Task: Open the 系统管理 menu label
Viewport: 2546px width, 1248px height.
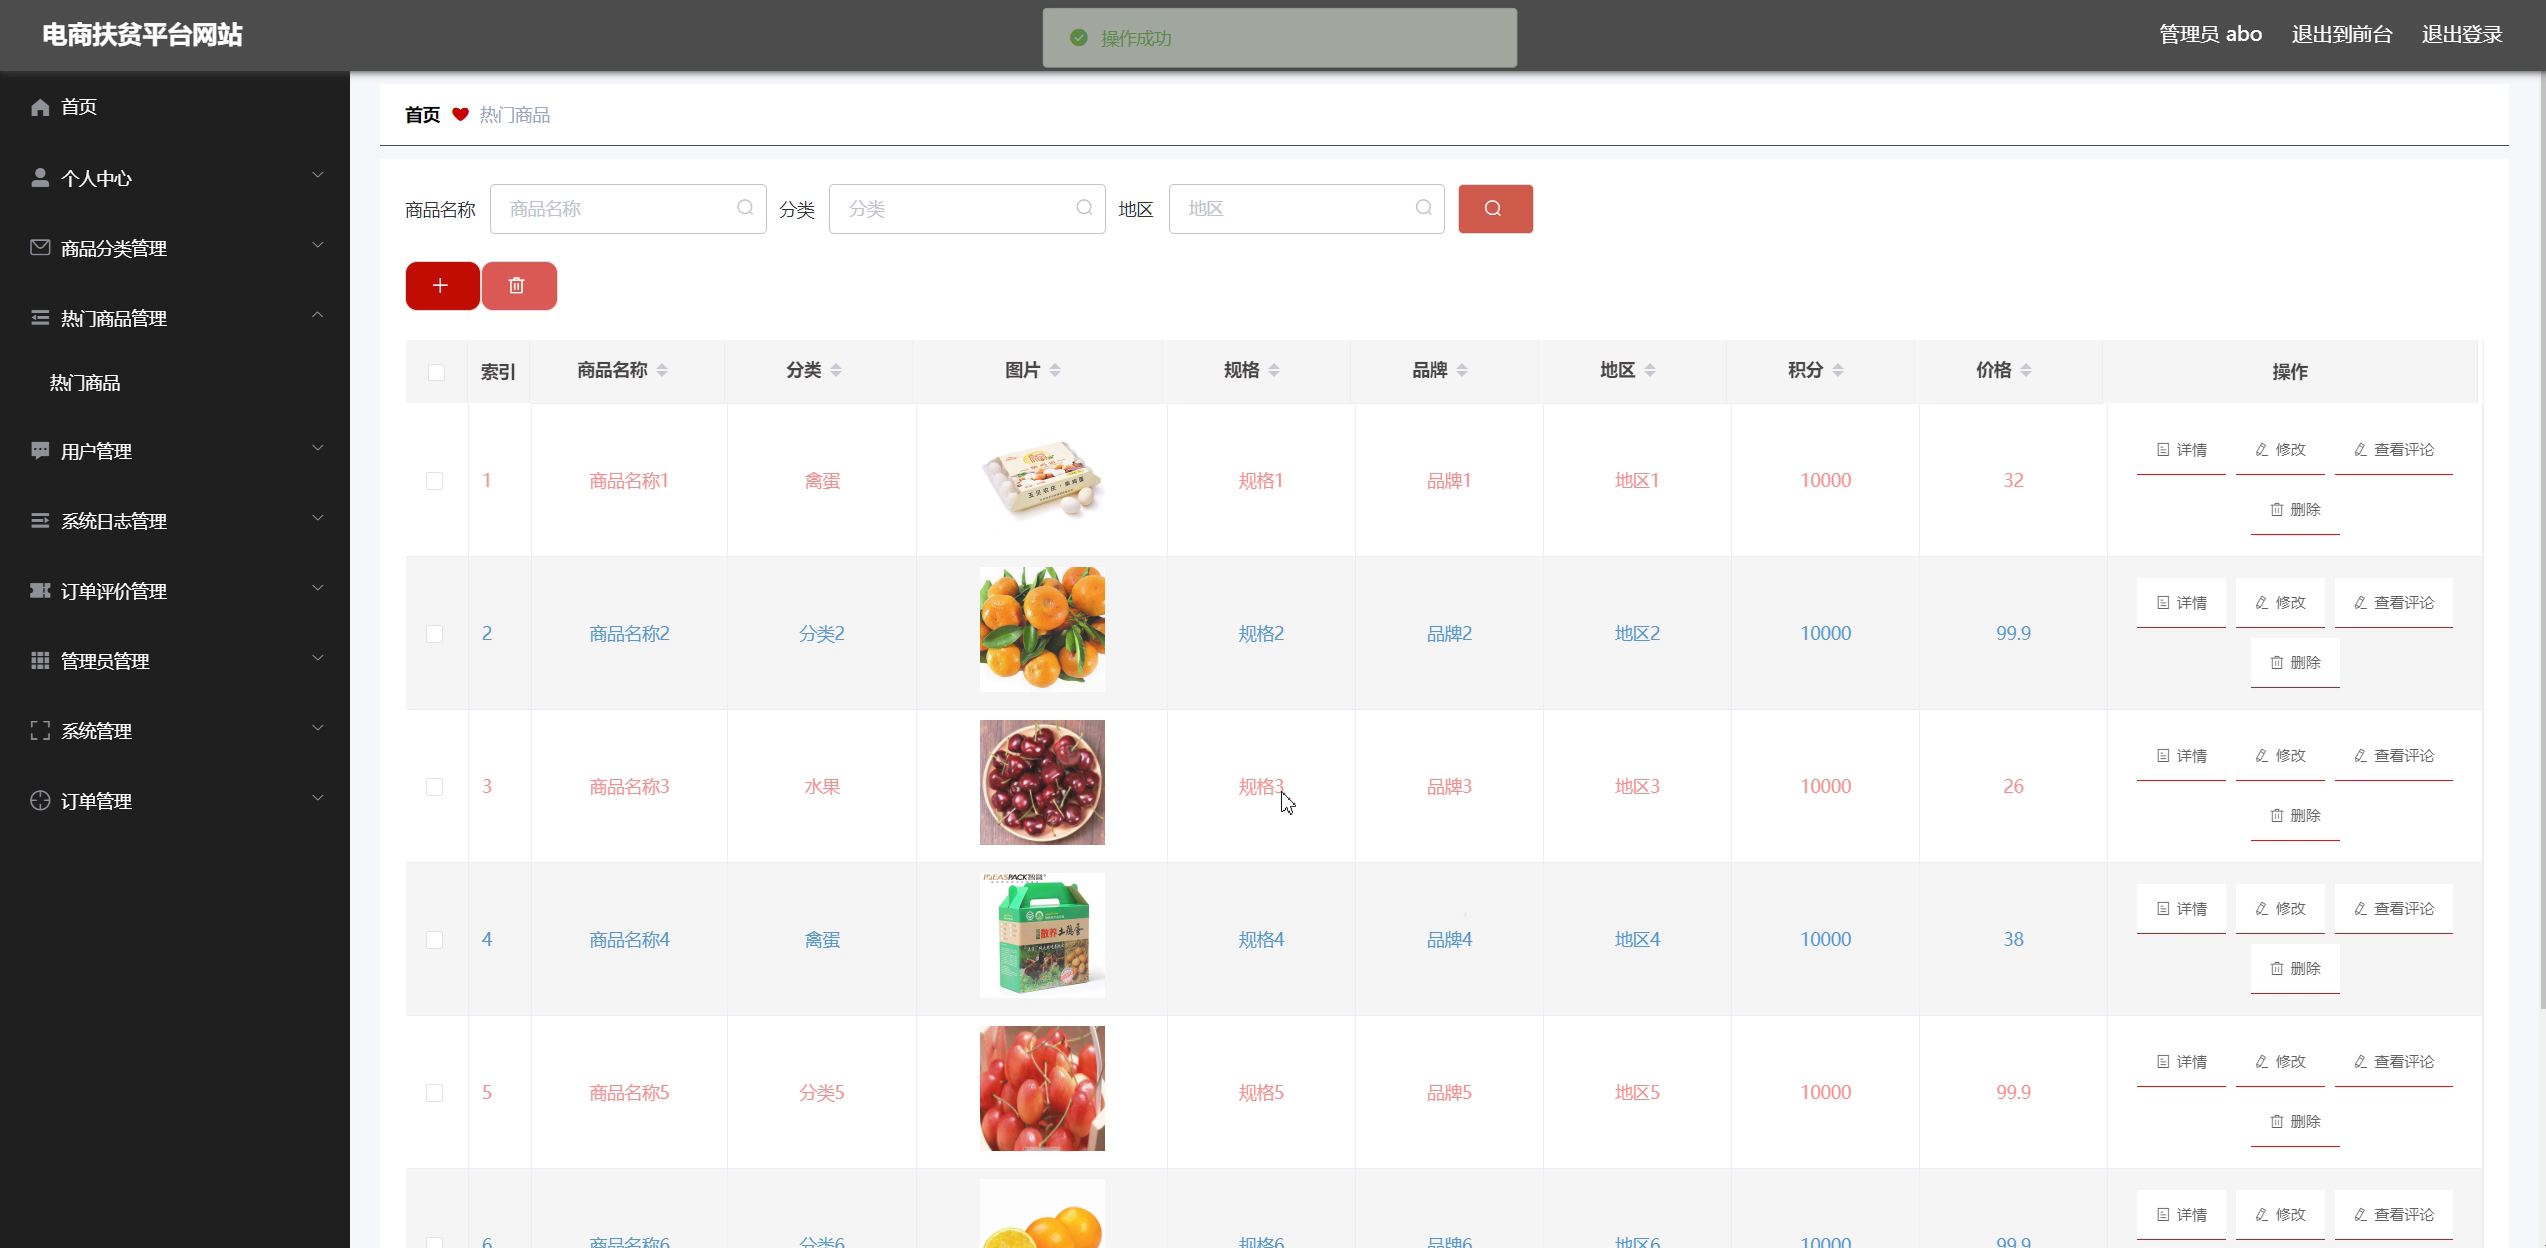Action: (x=96, y=731)
